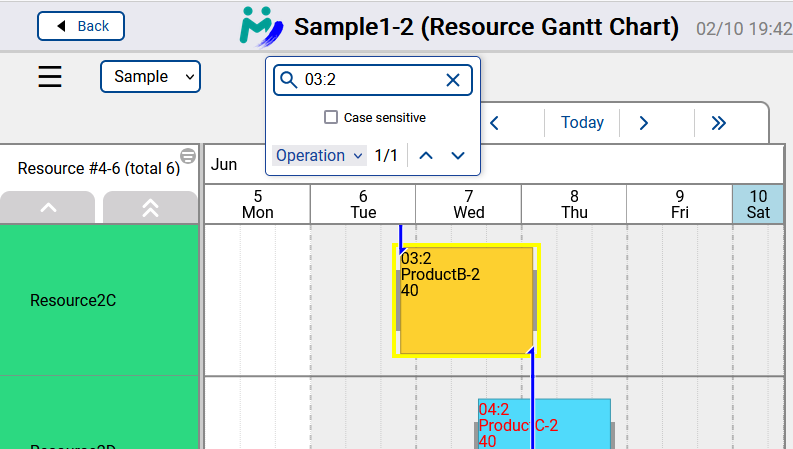Click the 8 Thu date header
Screen dimensions: 793x449
[574, 204]
